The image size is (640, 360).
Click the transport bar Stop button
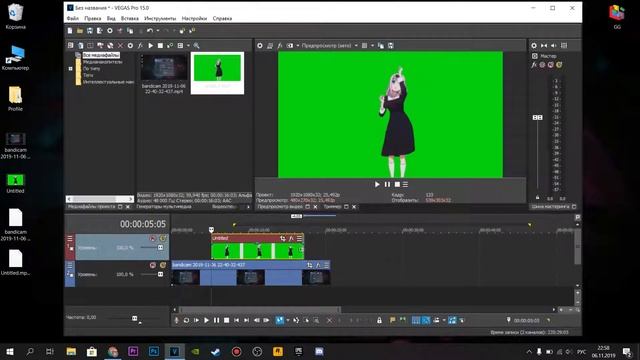pyautogui.click(x=227, y=320)
